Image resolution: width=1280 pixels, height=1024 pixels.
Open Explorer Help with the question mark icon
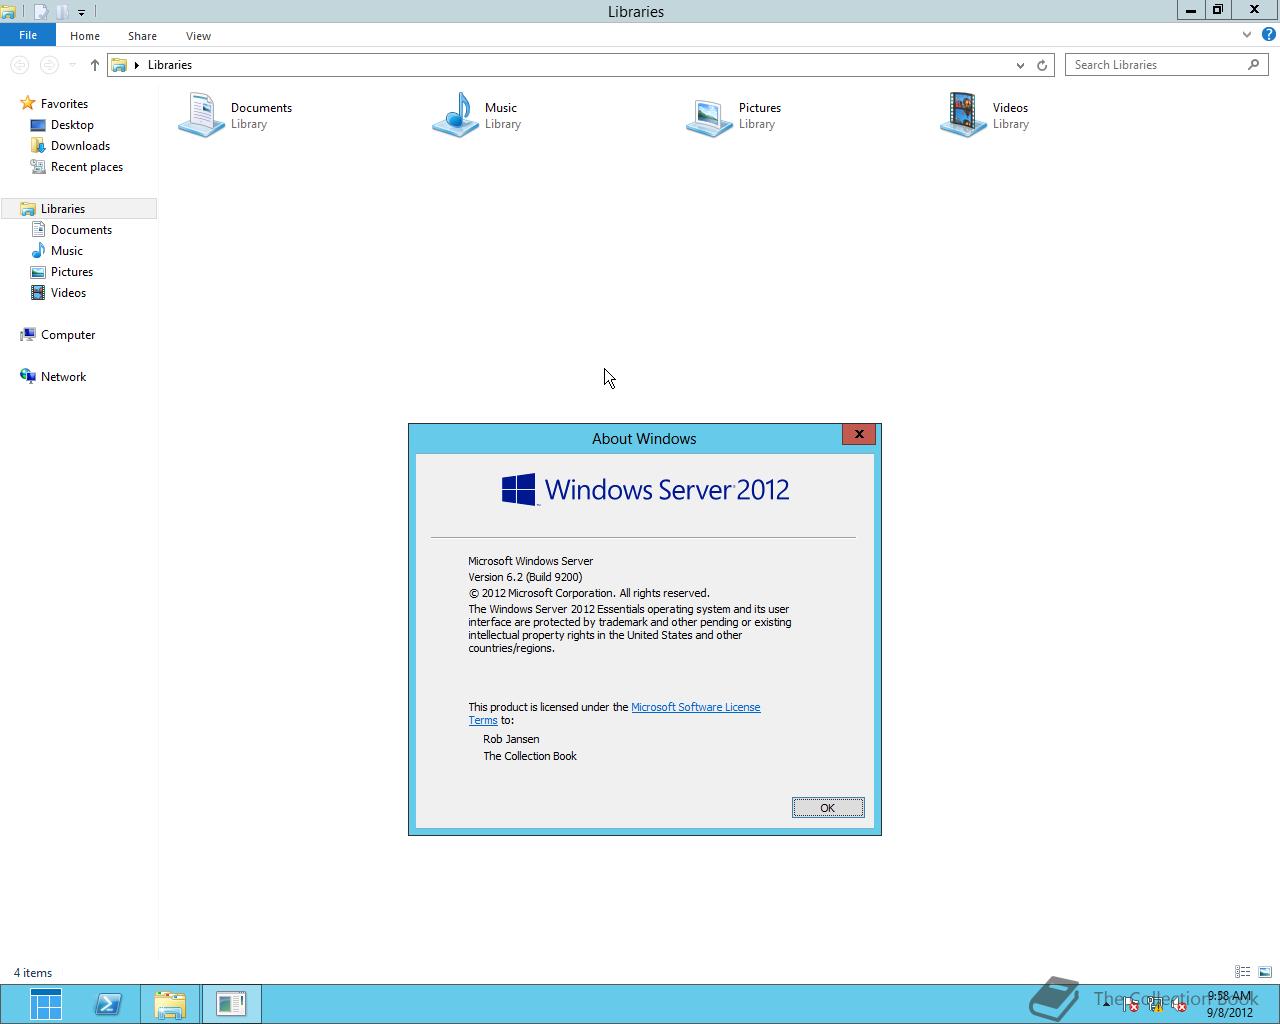pos(1268,35)
